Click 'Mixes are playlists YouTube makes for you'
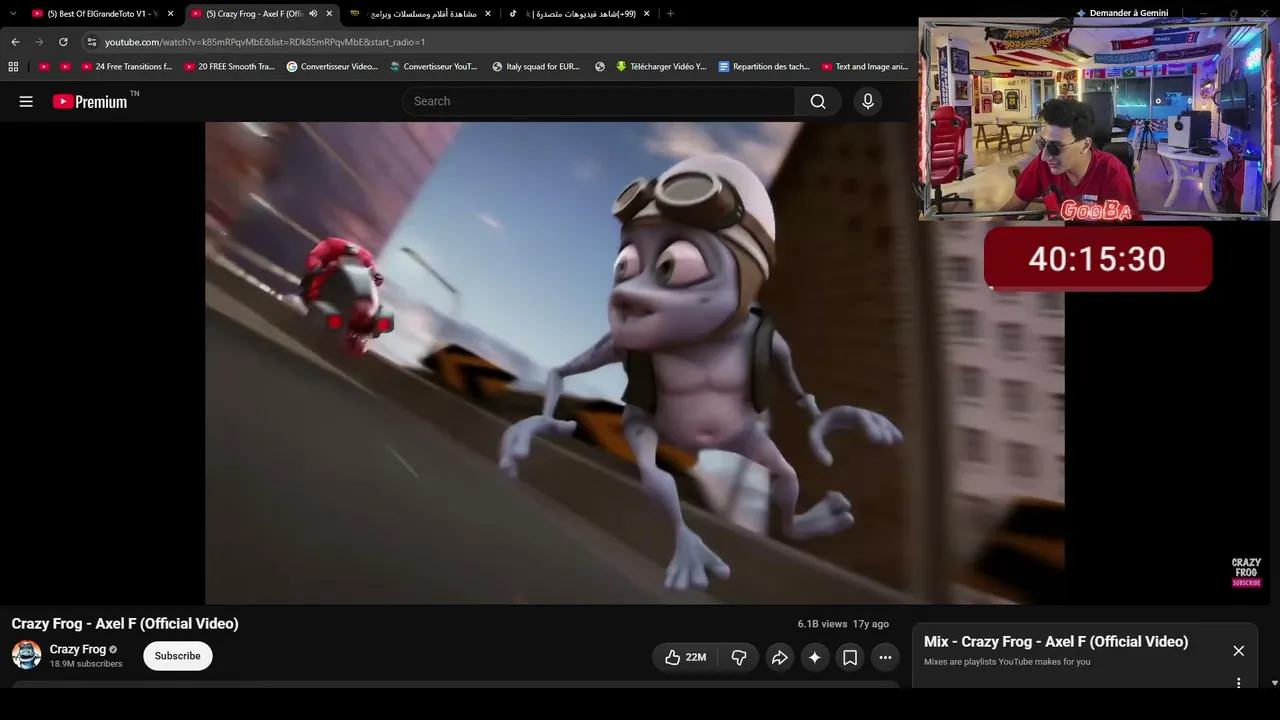 pos(1007,662)
